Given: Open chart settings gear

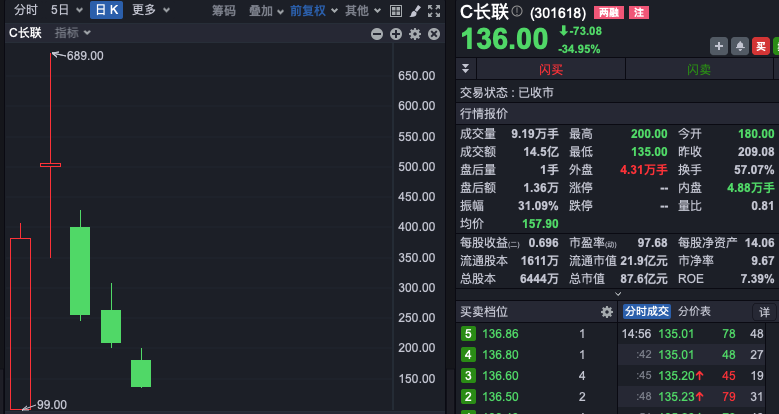Looking at the screenshot, I should 415,34.
